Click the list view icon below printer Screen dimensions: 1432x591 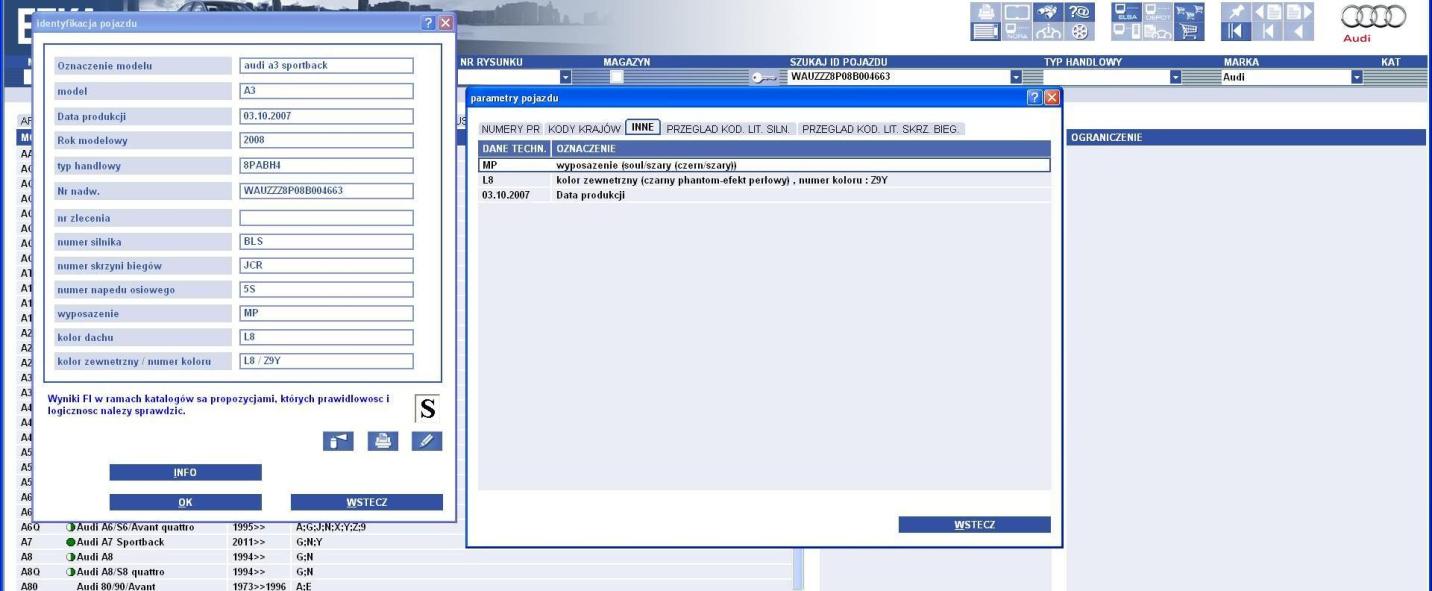click(x=986, y=31)
